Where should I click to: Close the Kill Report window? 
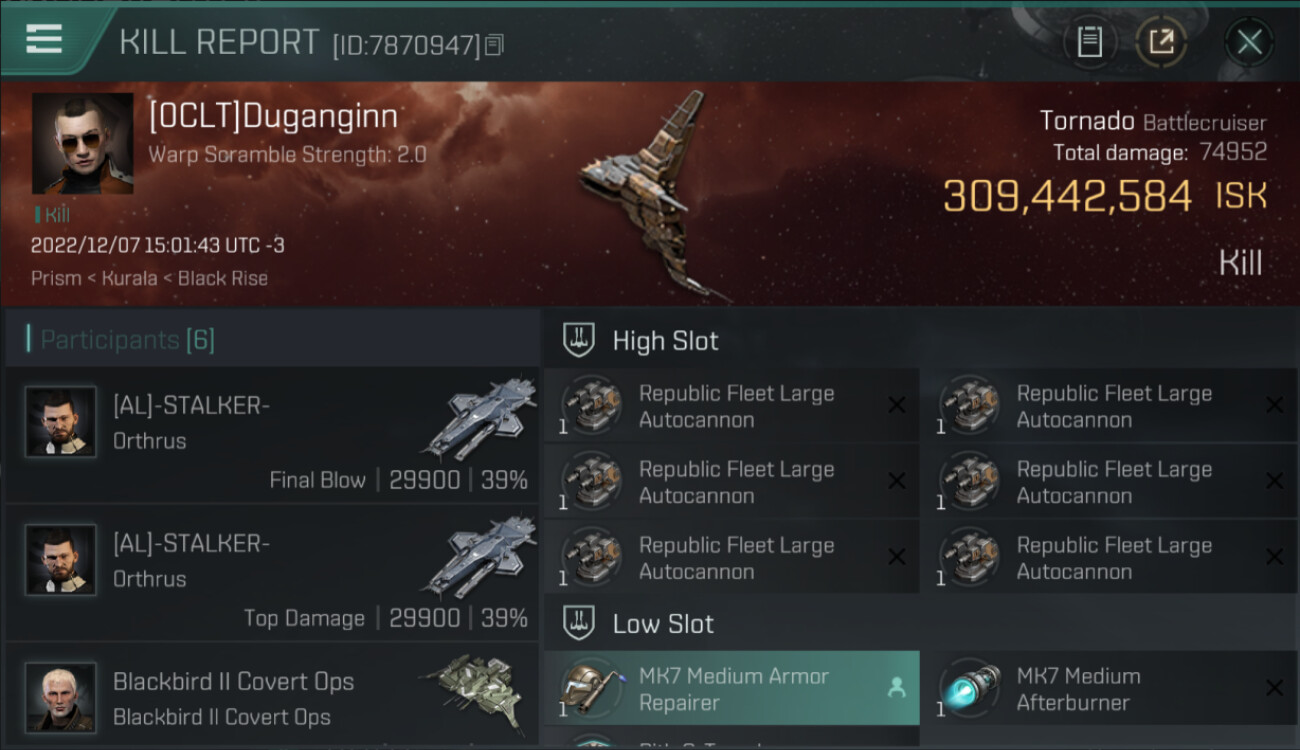click(1249, 42)
